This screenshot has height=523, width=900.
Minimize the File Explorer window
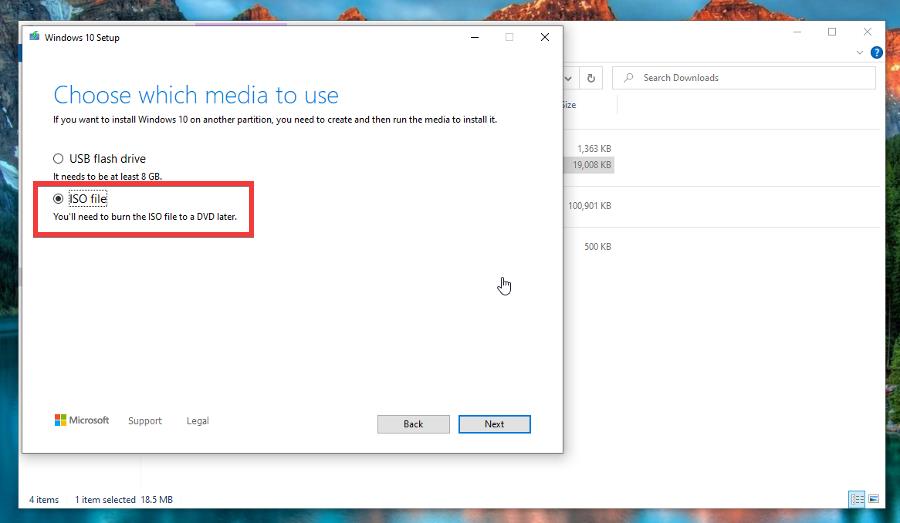click(x=797, y=32)
